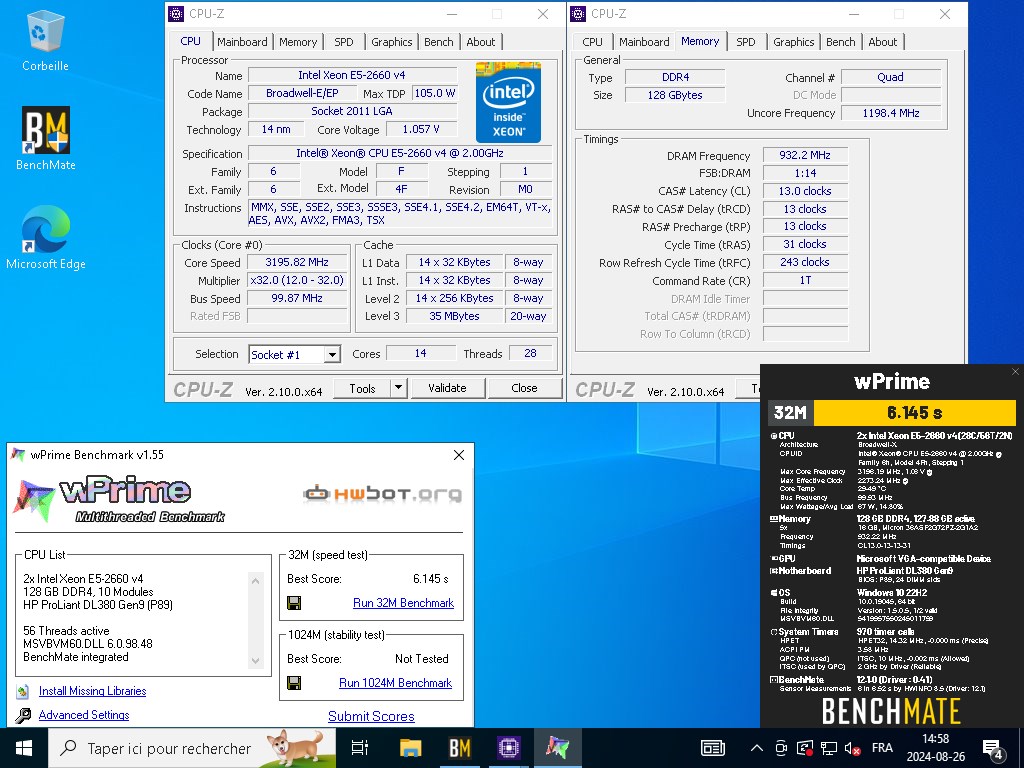Click Run 1024M Benchmark link
The height and width of the screenshot is (768, 1024).
(395, 683)
